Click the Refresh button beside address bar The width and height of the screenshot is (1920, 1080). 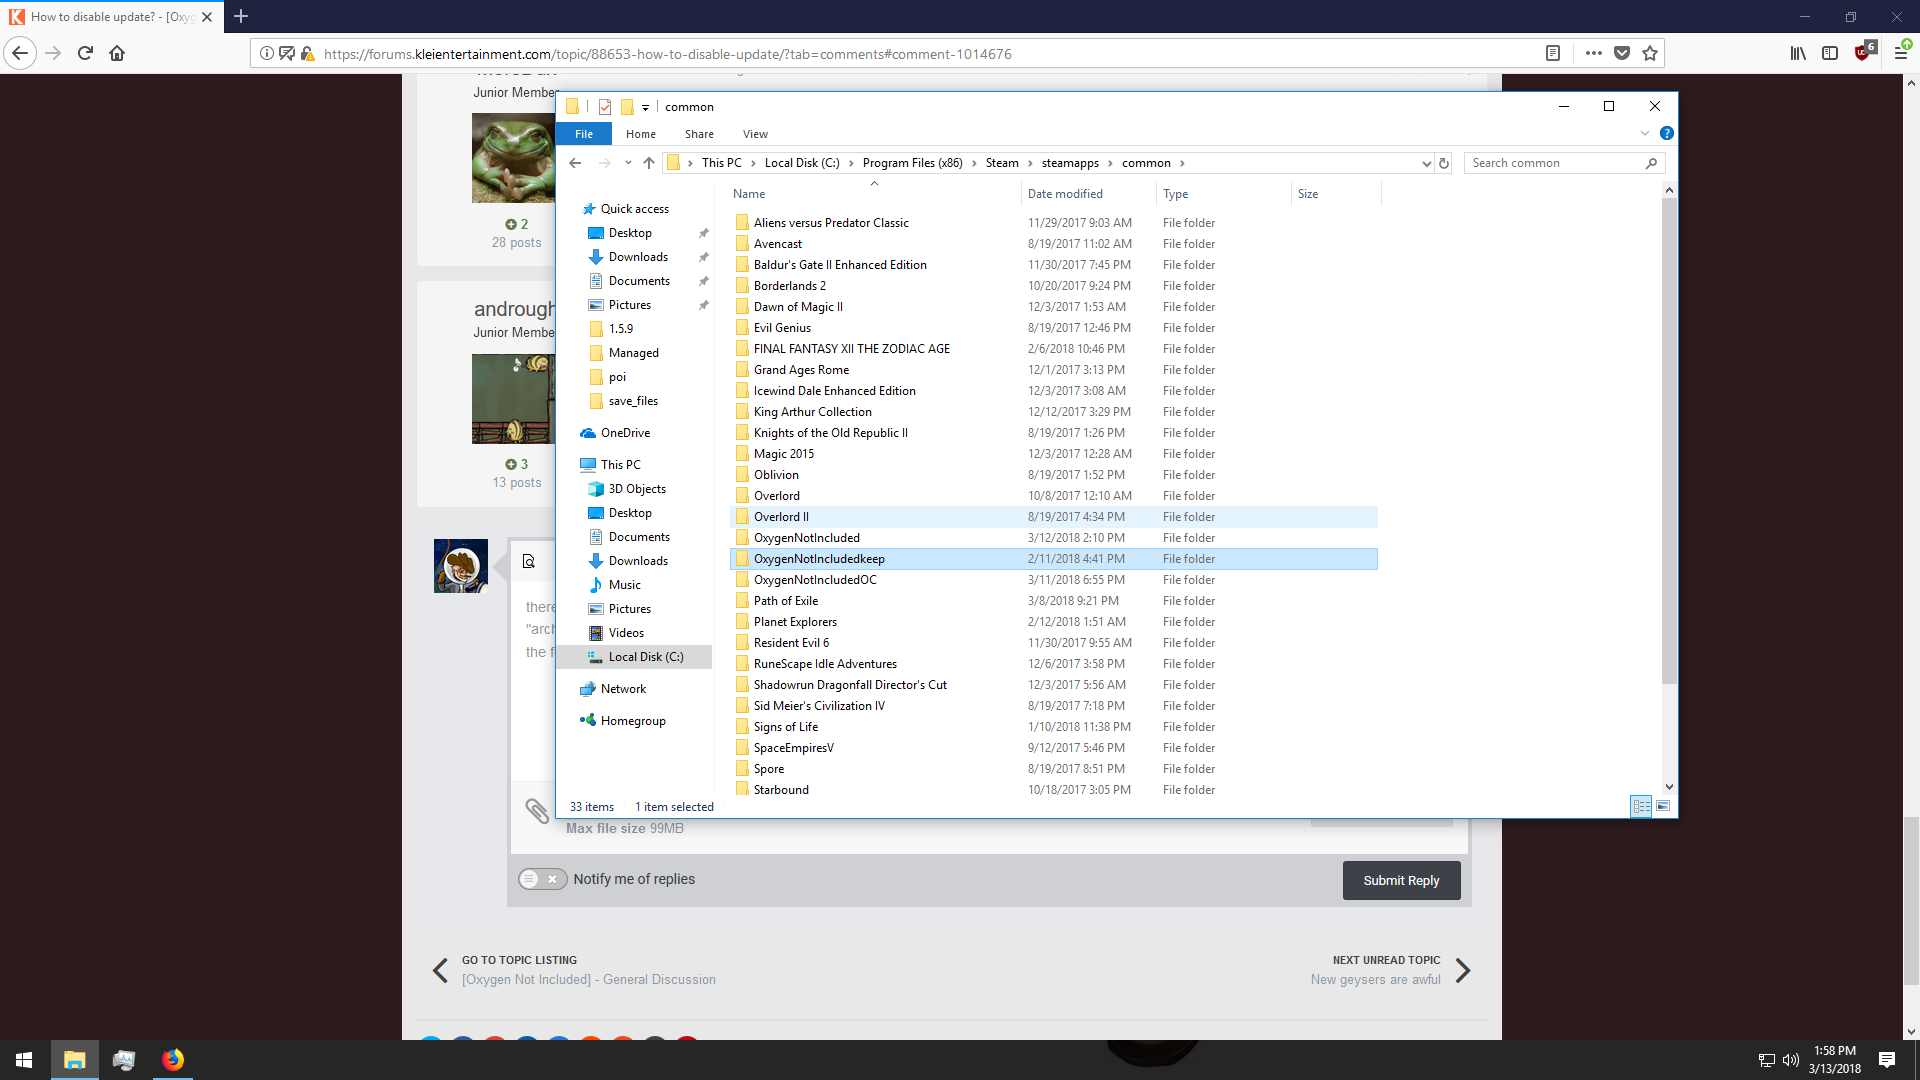pos(1444,163)
